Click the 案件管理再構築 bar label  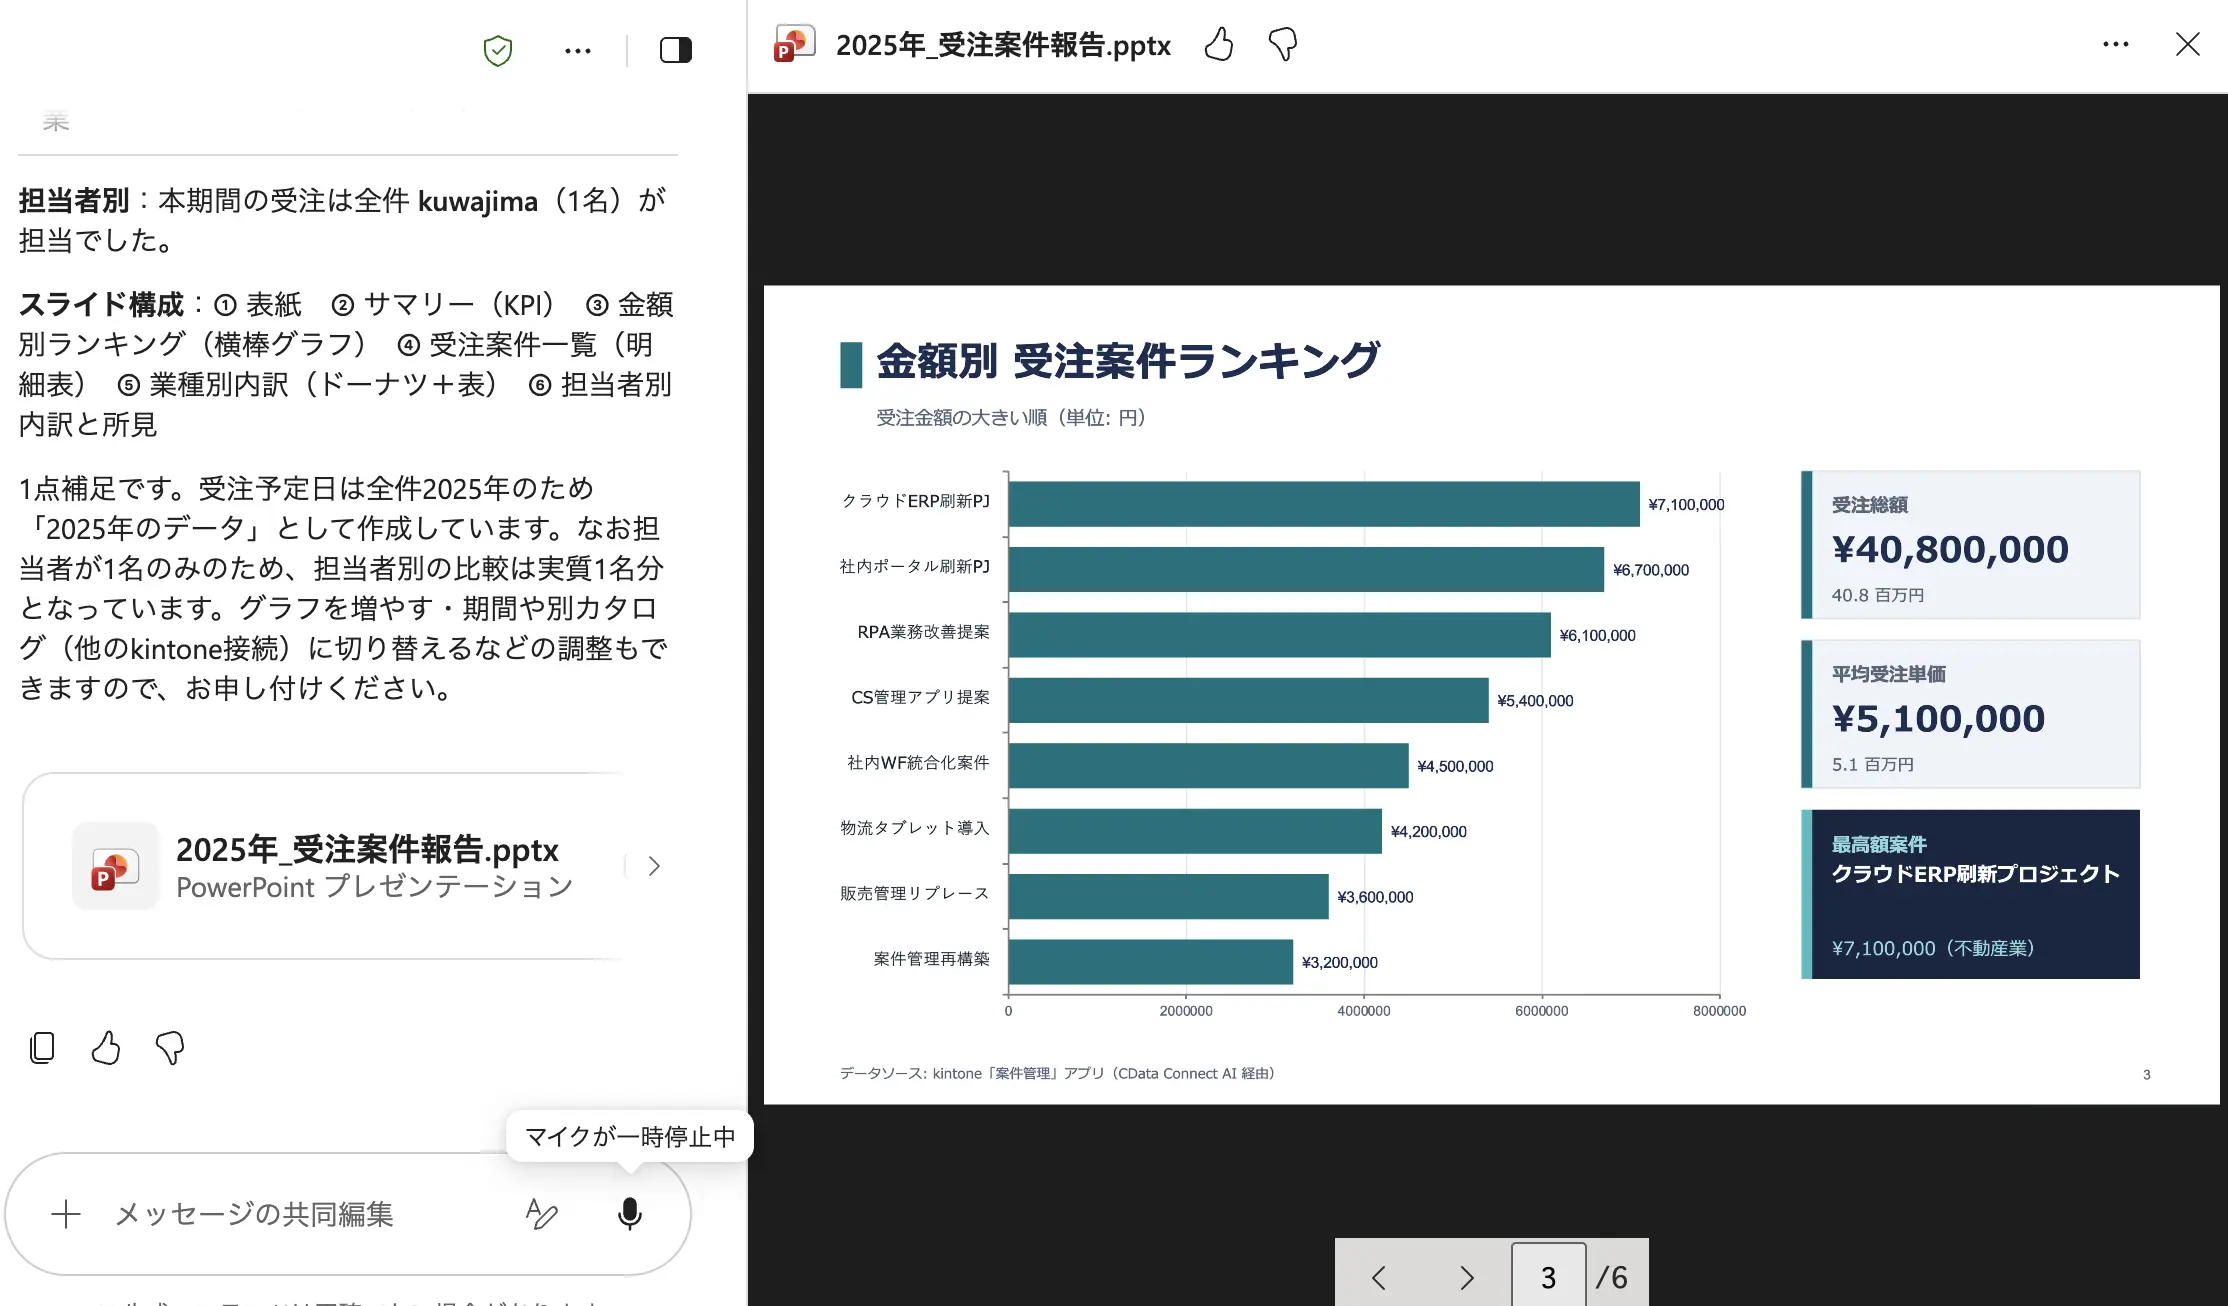[931, 959]
